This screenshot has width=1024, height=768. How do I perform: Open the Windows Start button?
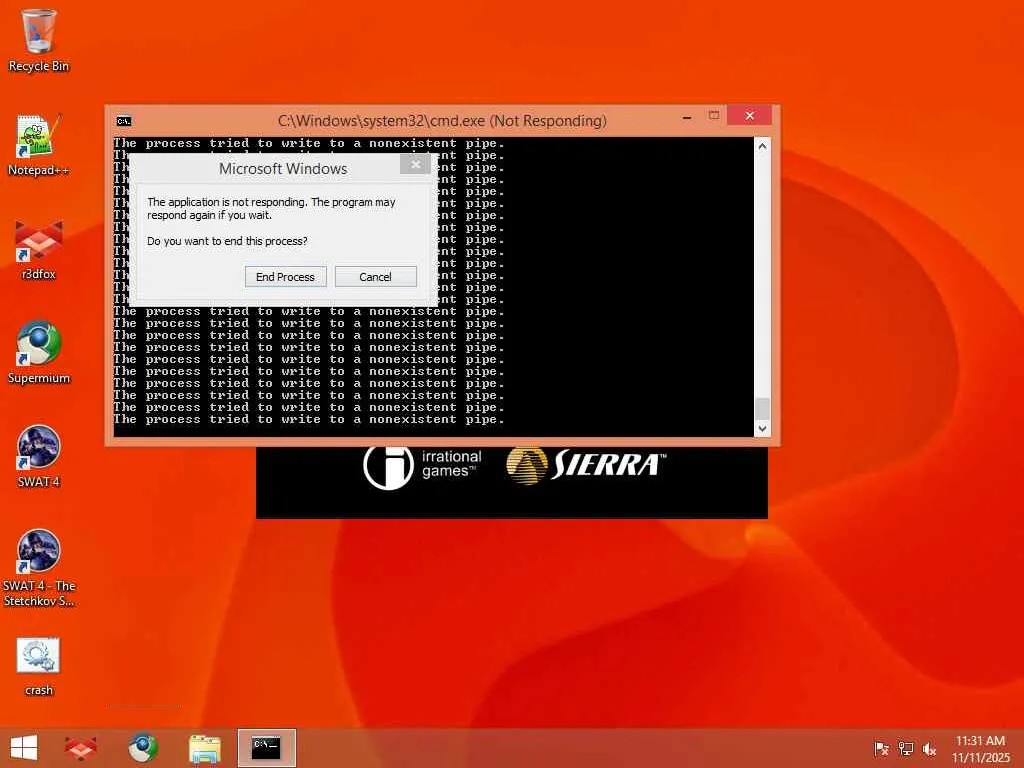coord(24,748)
